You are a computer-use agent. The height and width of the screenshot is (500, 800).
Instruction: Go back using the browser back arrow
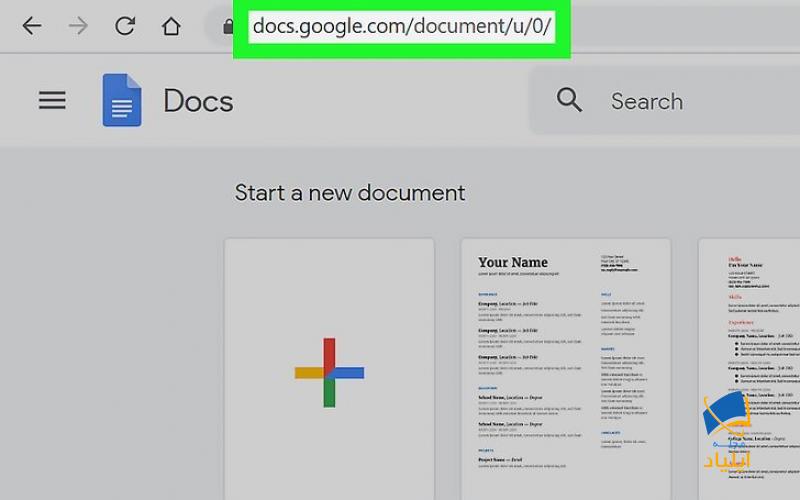(x=32, y=26)
